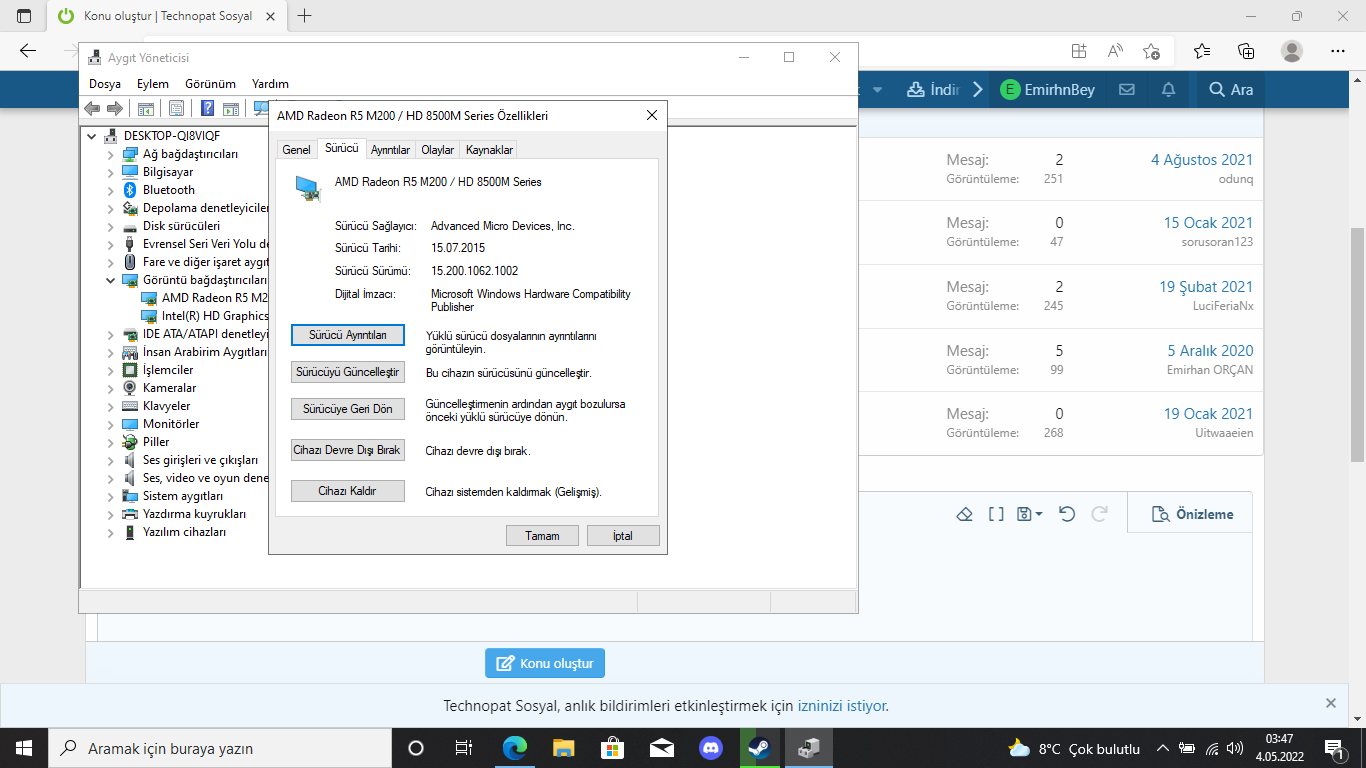This screenshot has width=1366, height=768.
Task: Open the envelope messages icon in forum header
Action: (x=1127, y=90)
